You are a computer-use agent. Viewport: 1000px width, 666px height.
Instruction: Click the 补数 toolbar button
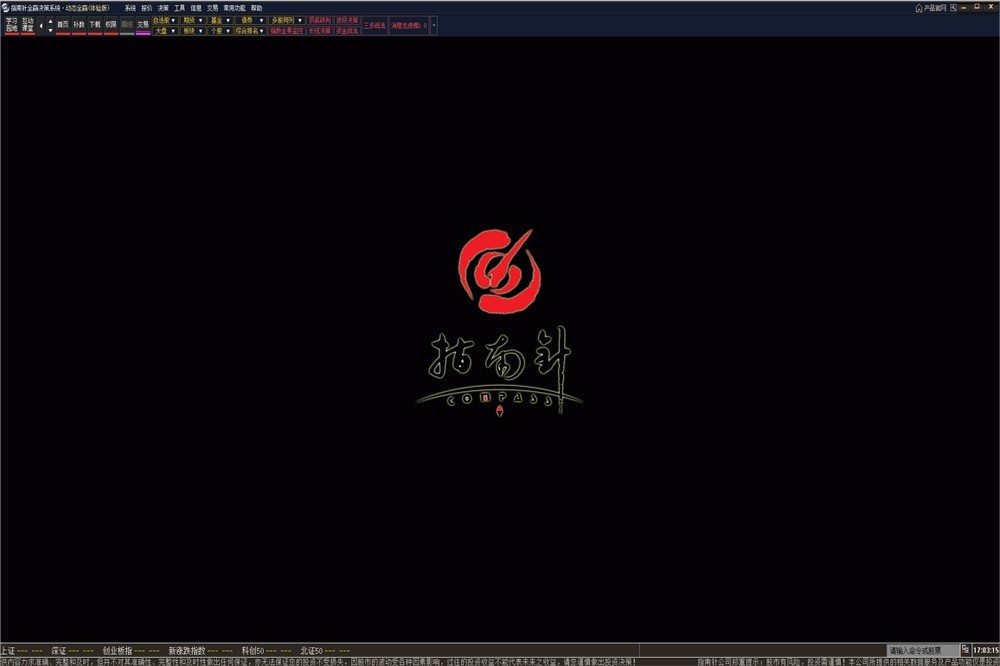click(x=79, y=24)
